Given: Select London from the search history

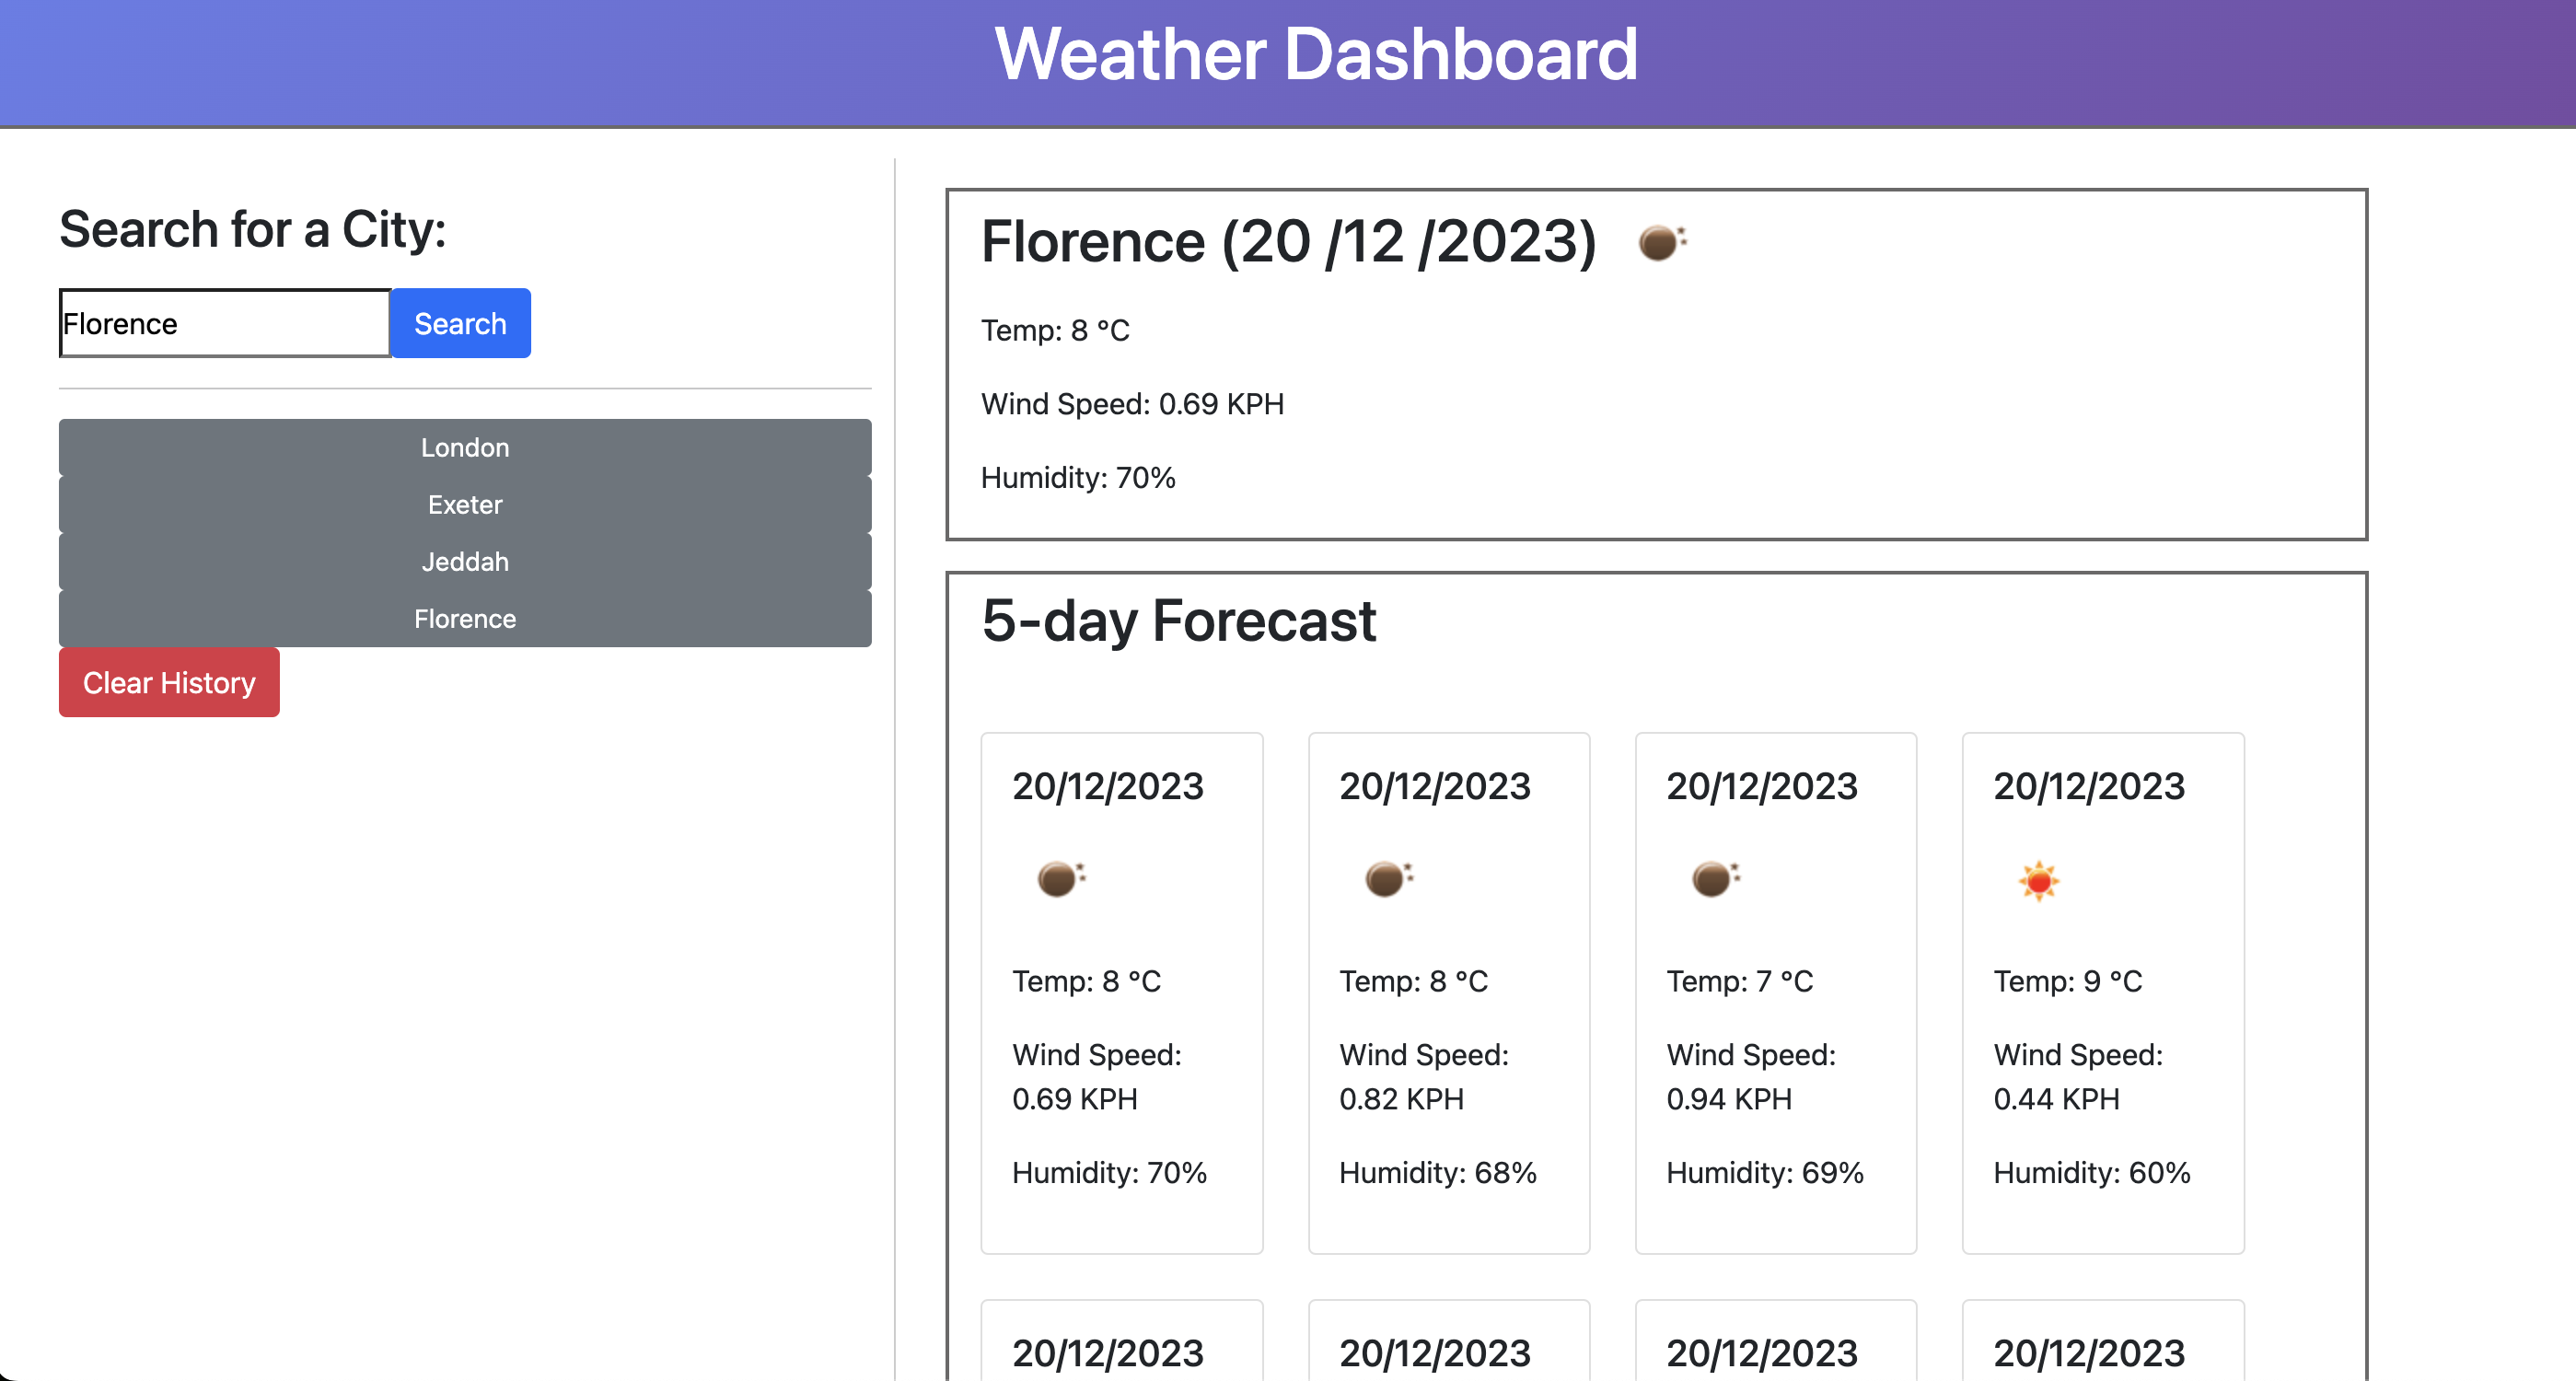Looking at the screenshot, I should (x=465, y=447).
